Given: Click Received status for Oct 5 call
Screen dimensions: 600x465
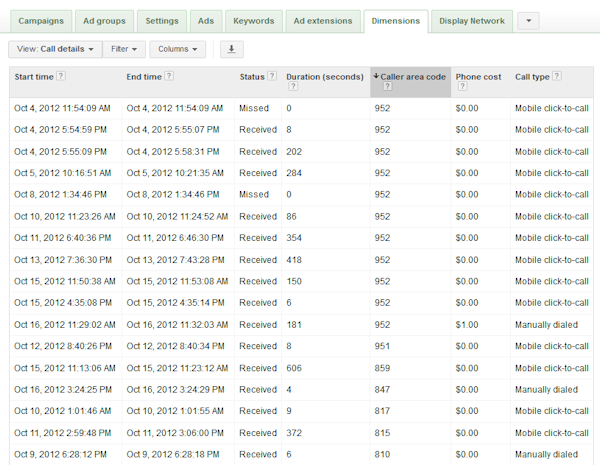Looking at the screenshot, I should (x=258, y=173).
